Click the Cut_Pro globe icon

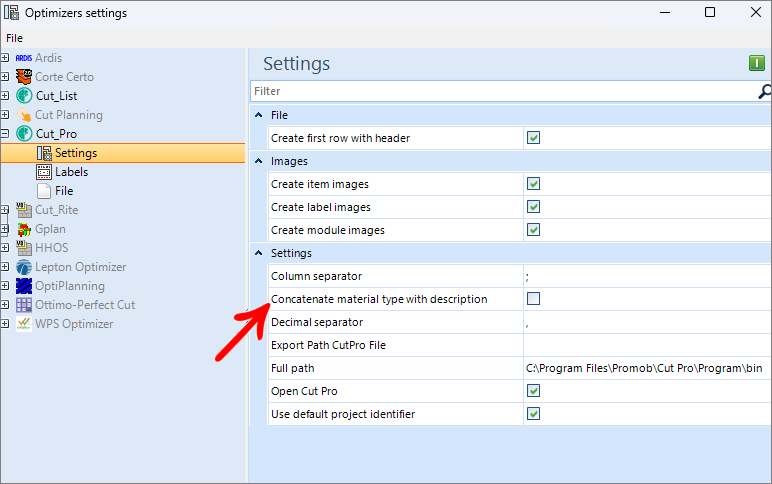click(24, 133)
